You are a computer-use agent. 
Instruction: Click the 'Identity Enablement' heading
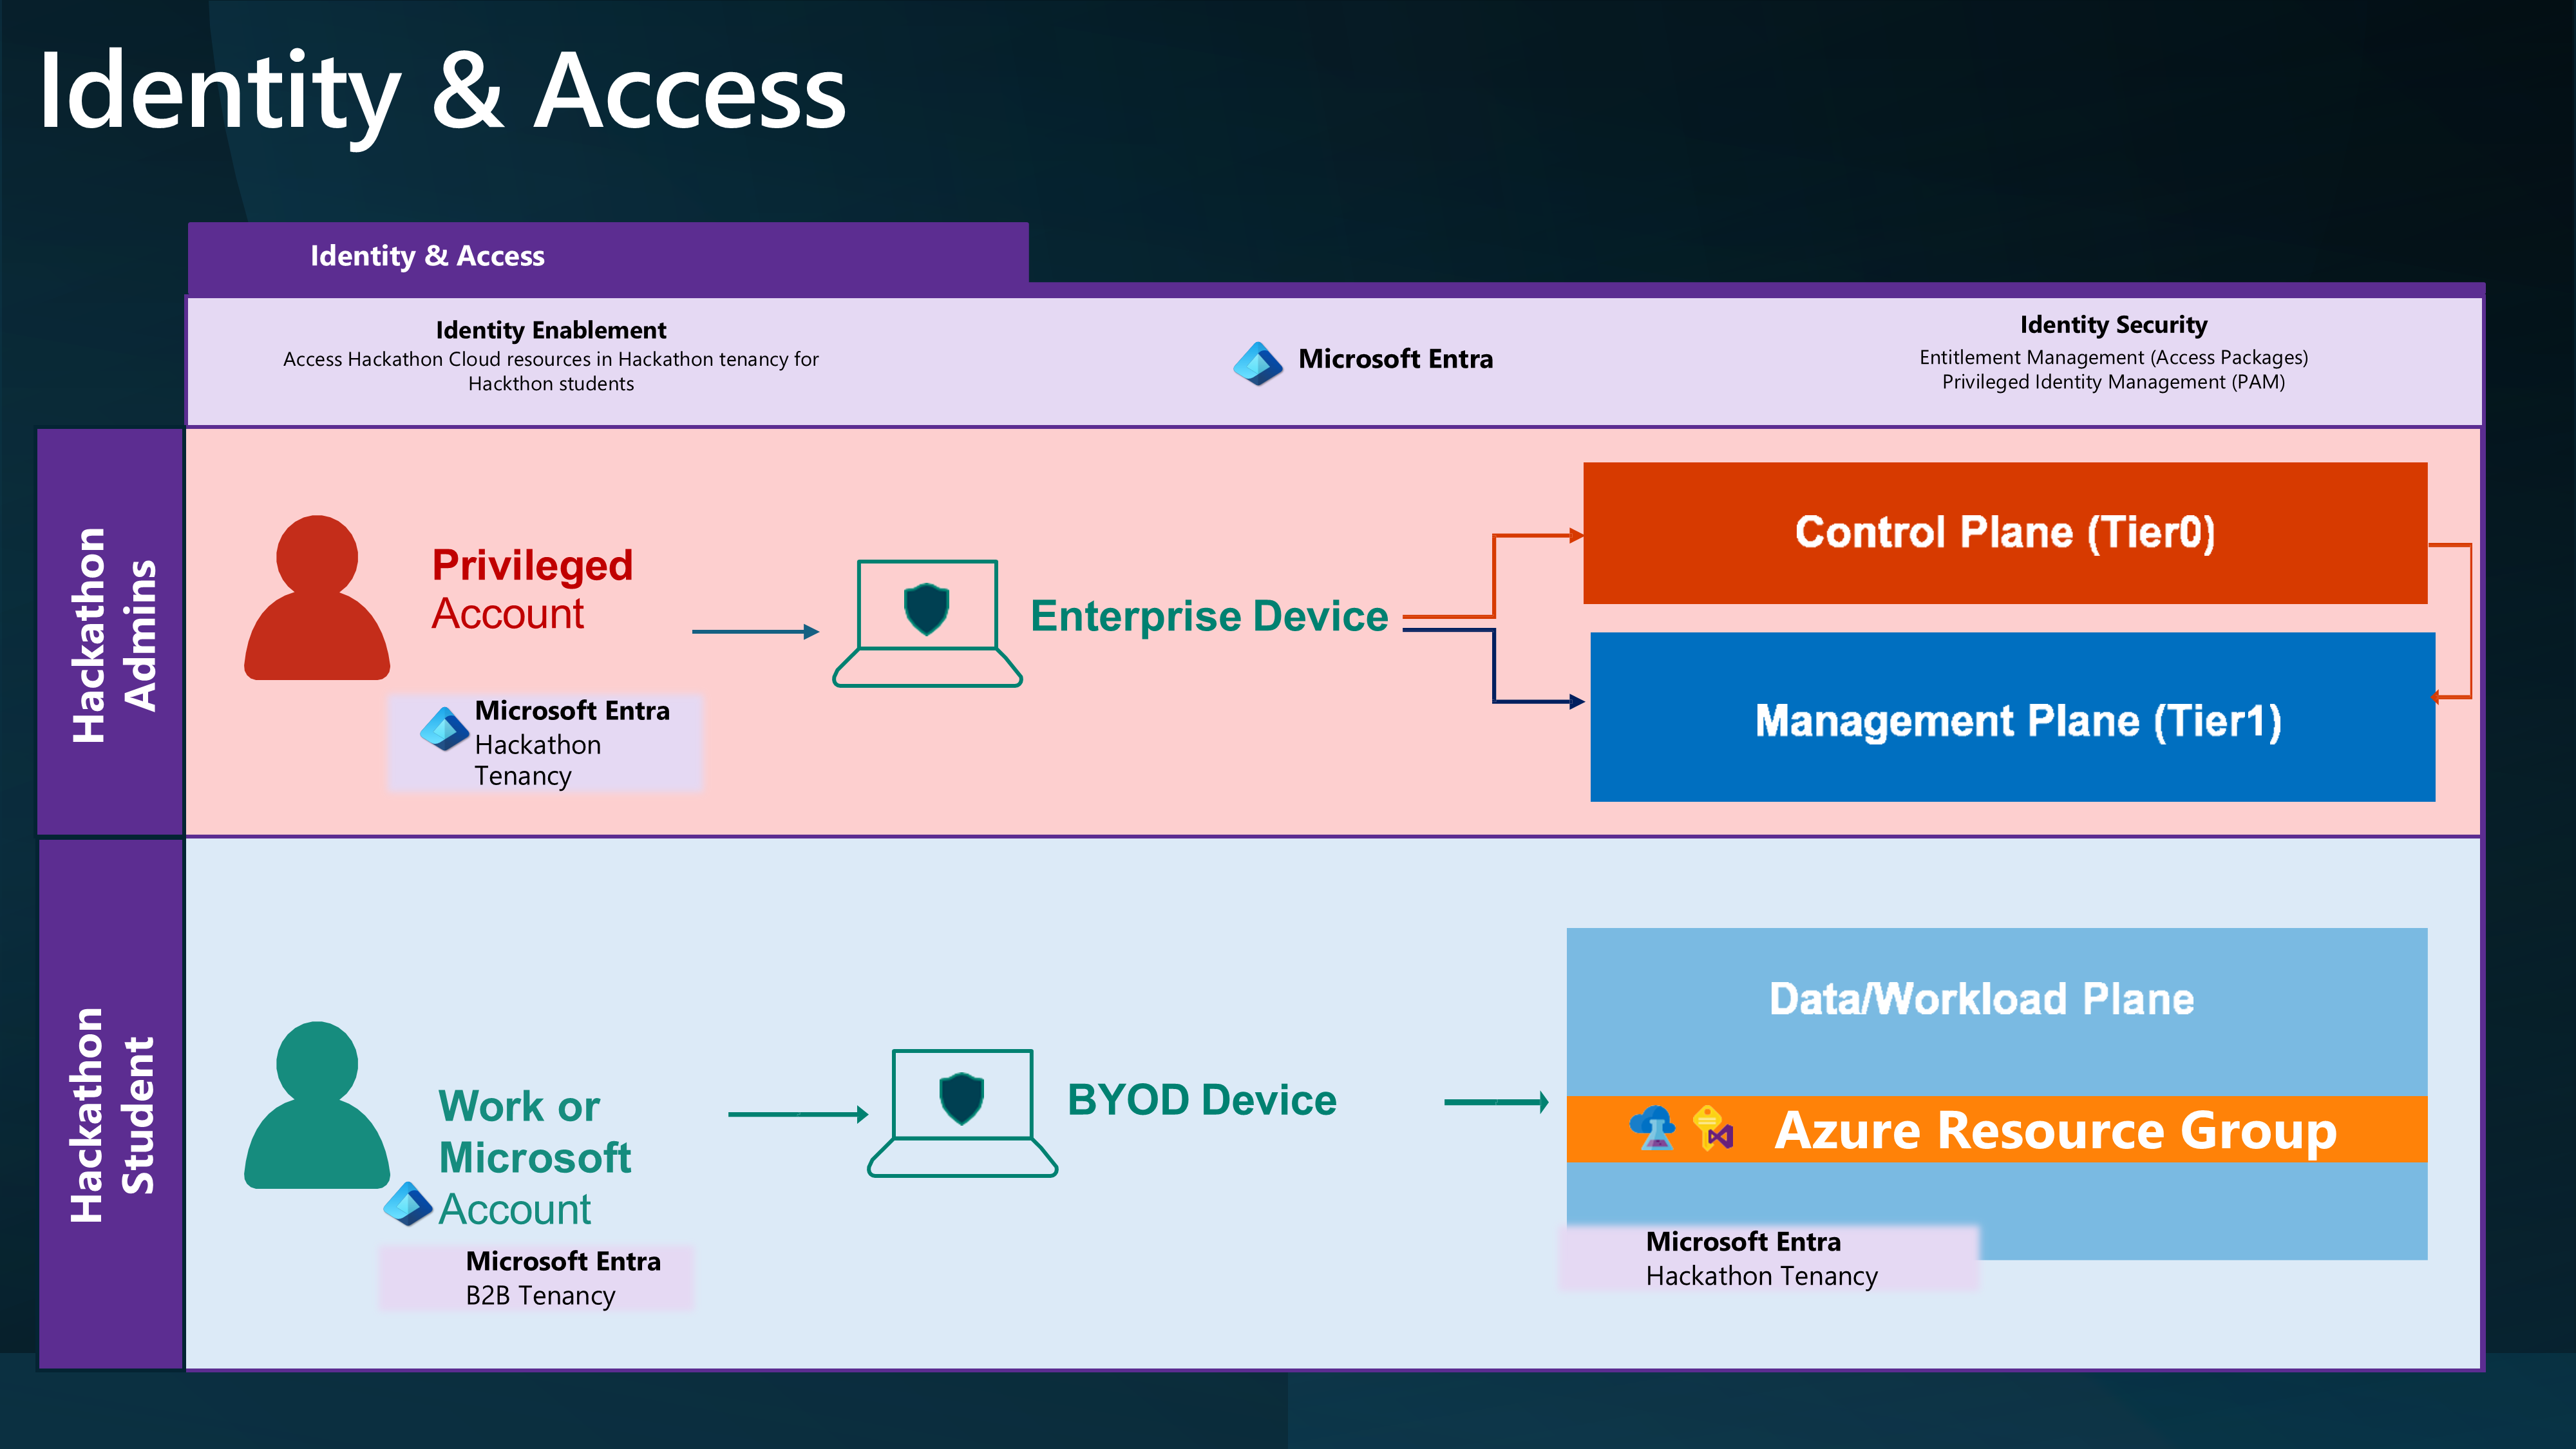[551, 330]
